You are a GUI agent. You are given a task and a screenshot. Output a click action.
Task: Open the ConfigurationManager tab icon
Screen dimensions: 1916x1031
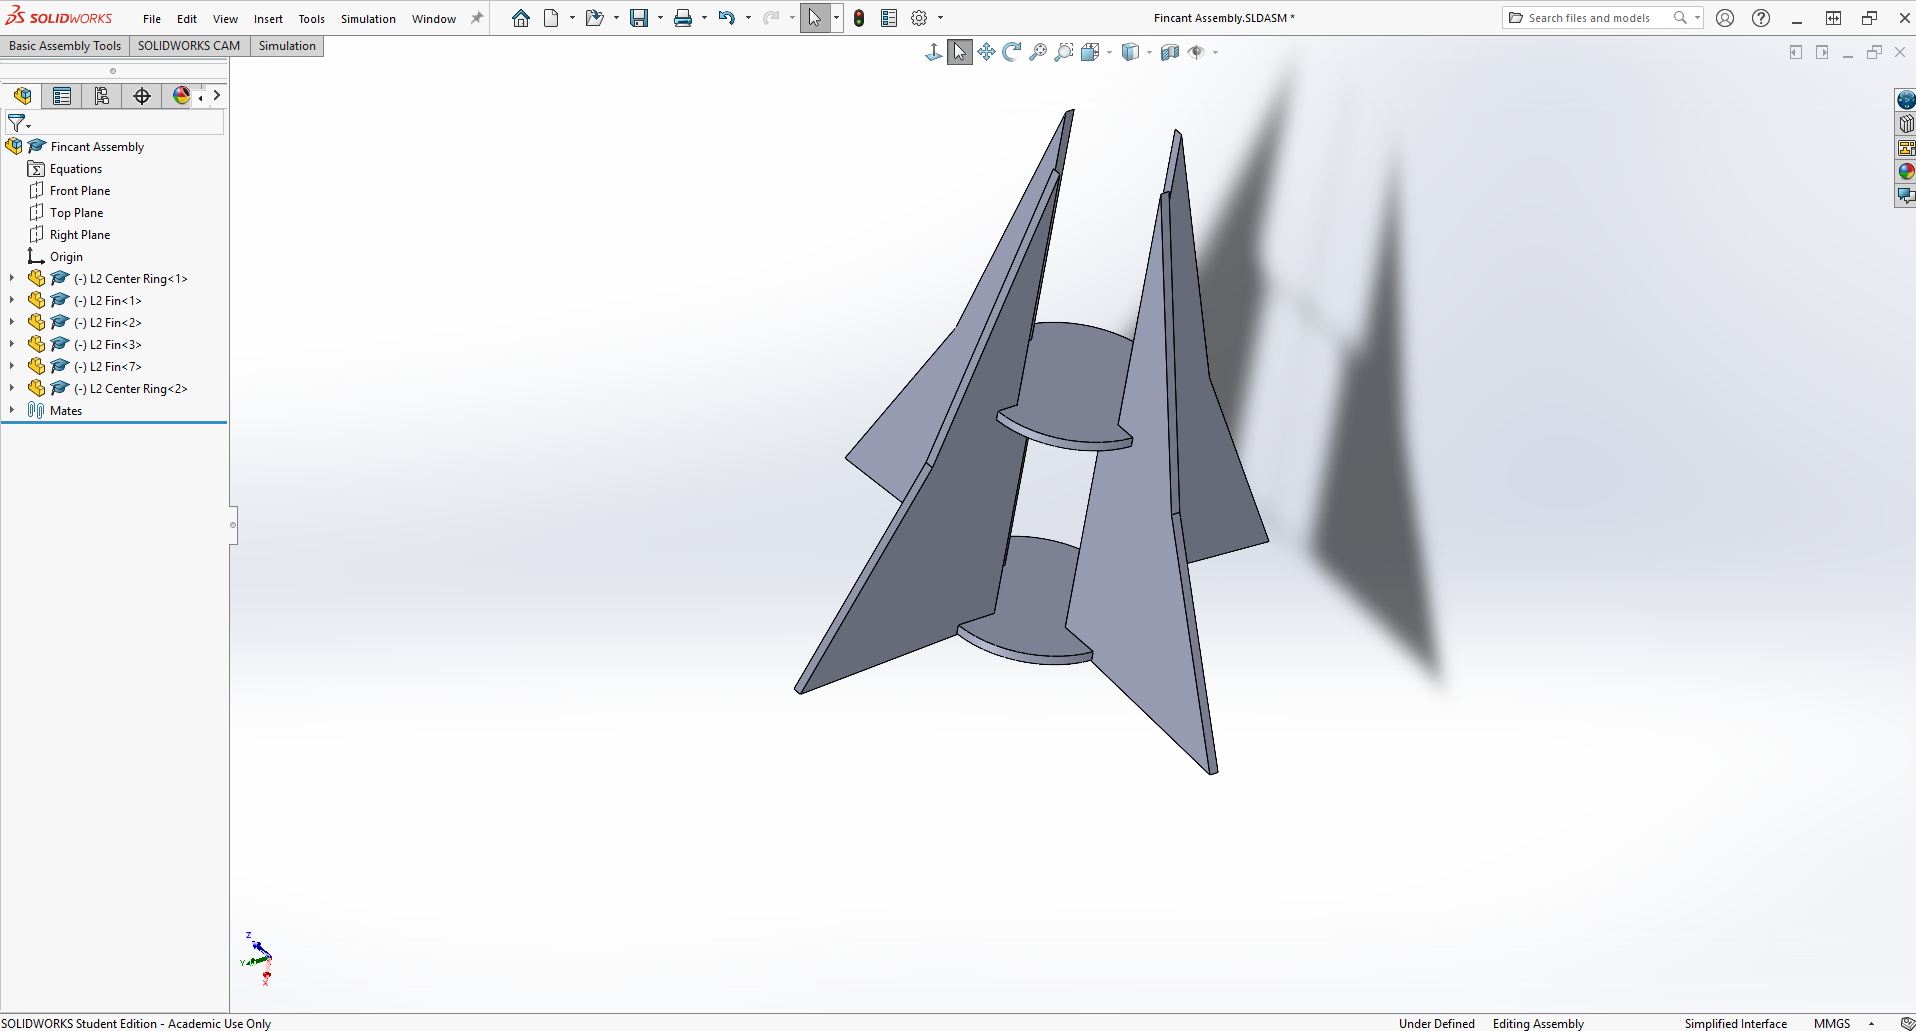[102, 96]
